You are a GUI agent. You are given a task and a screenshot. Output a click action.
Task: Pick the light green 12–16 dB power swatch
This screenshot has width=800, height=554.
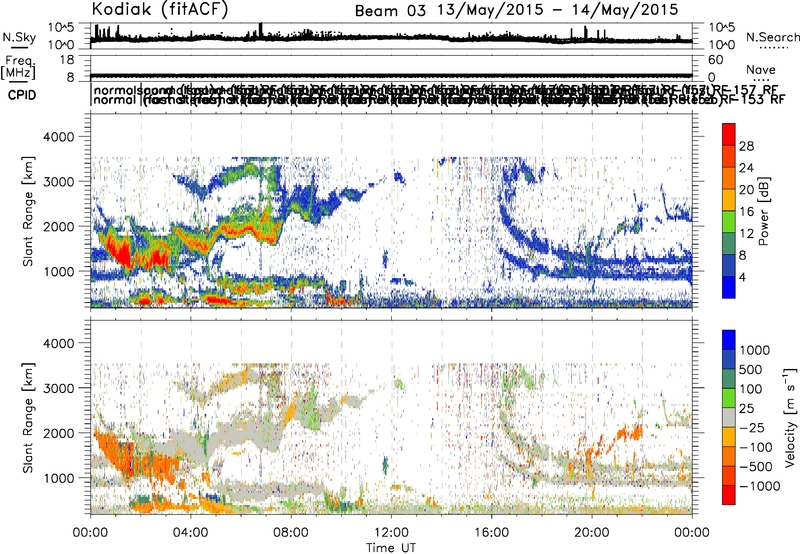pyautogui.click(x=729, y=222)
